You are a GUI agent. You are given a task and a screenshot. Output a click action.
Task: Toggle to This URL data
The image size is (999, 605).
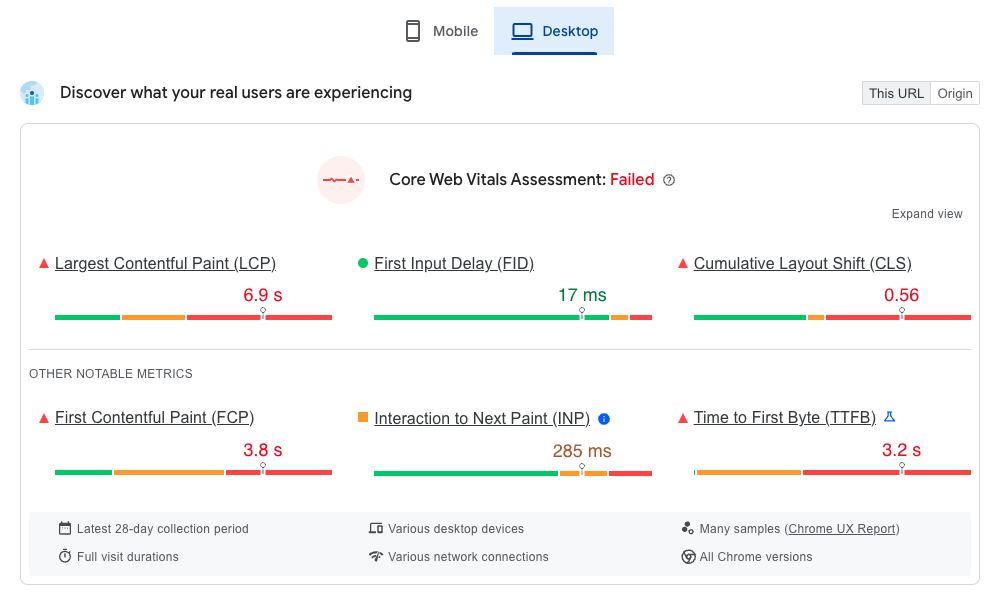point(896,93)
